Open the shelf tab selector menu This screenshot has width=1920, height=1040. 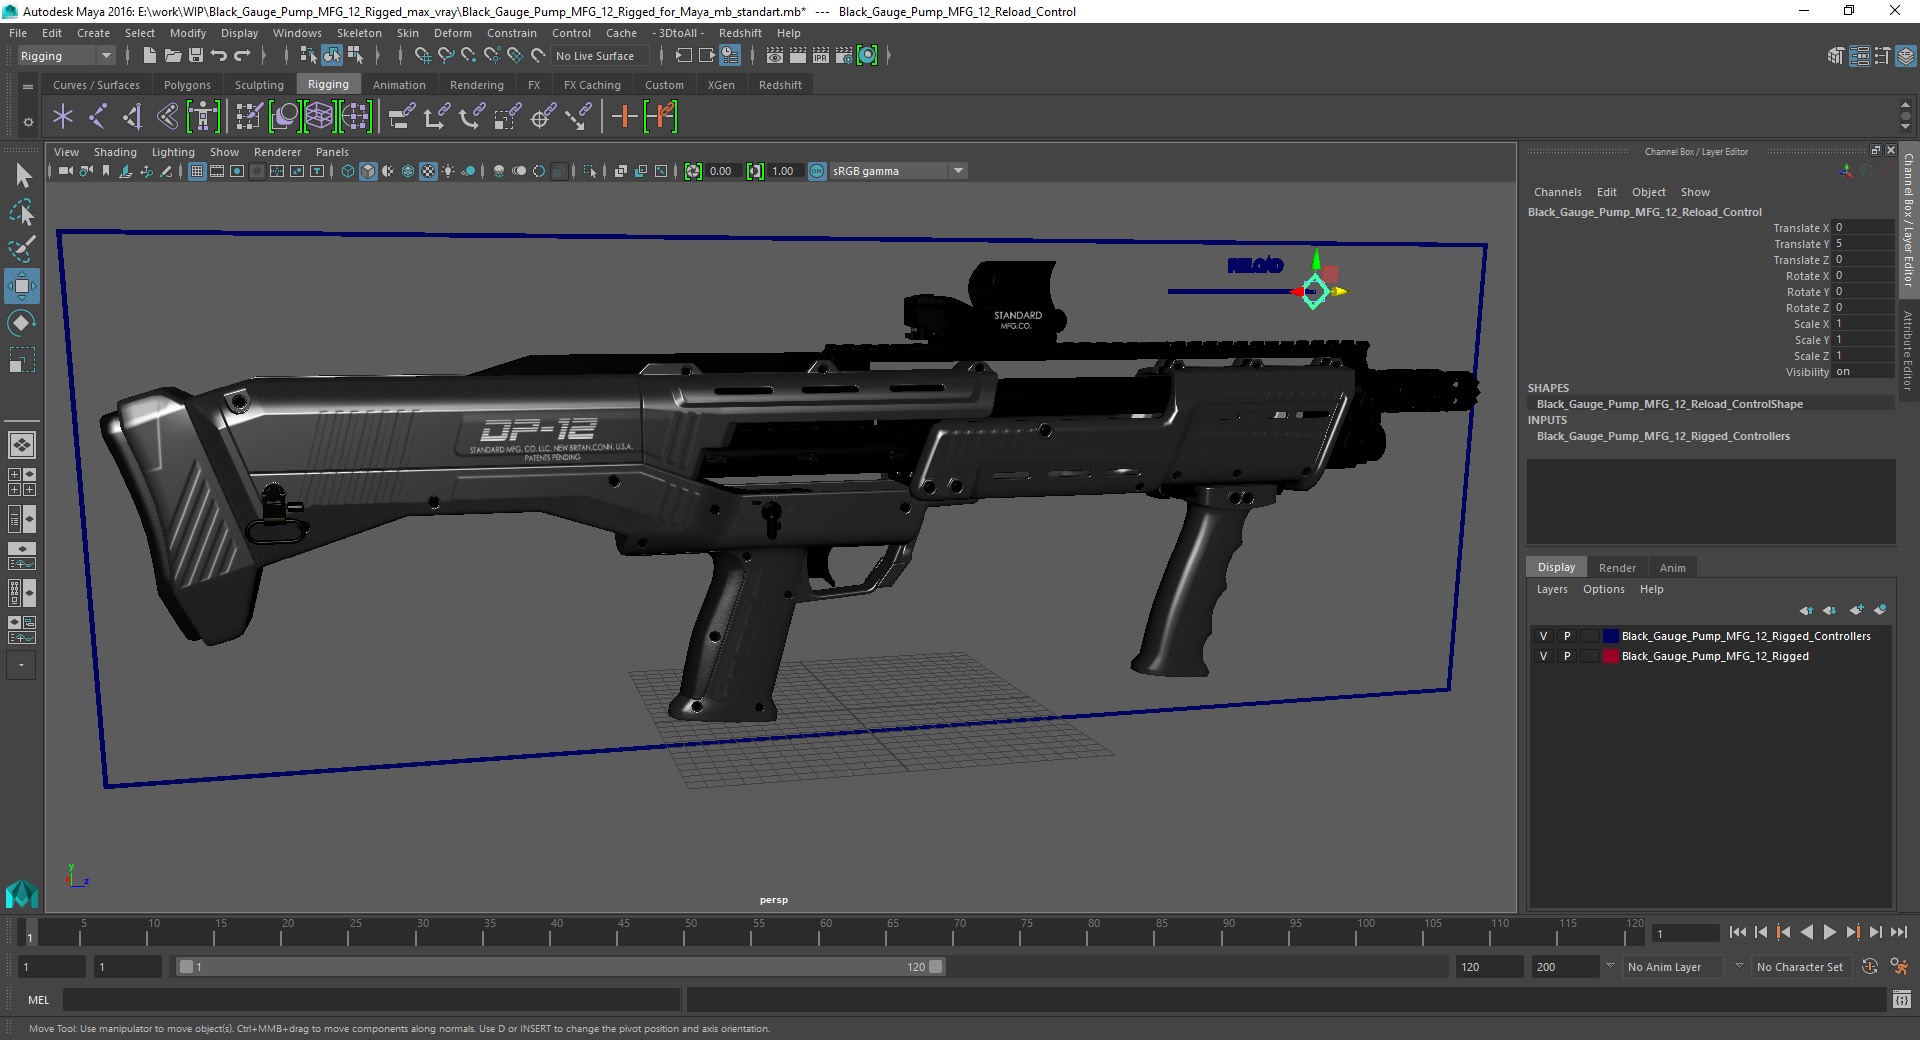pos(28,87)
